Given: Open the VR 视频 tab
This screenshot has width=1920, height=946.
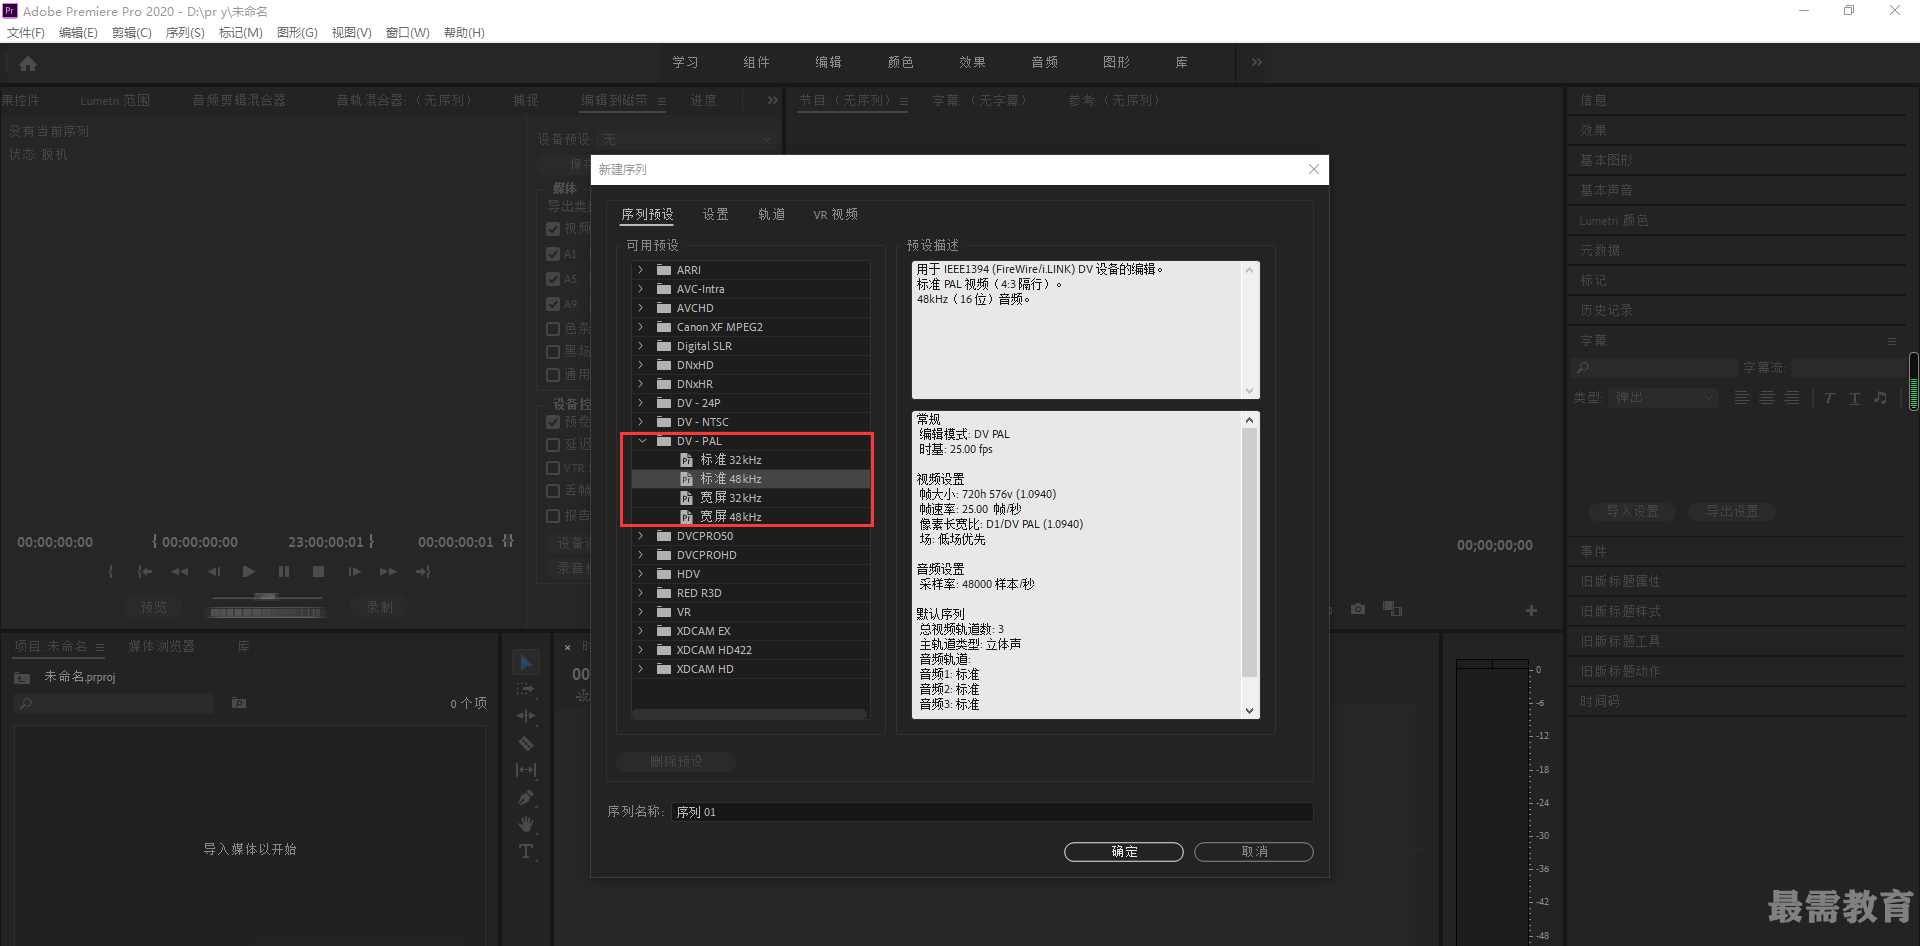Looking at the screenshot, I should coord(835,214).
